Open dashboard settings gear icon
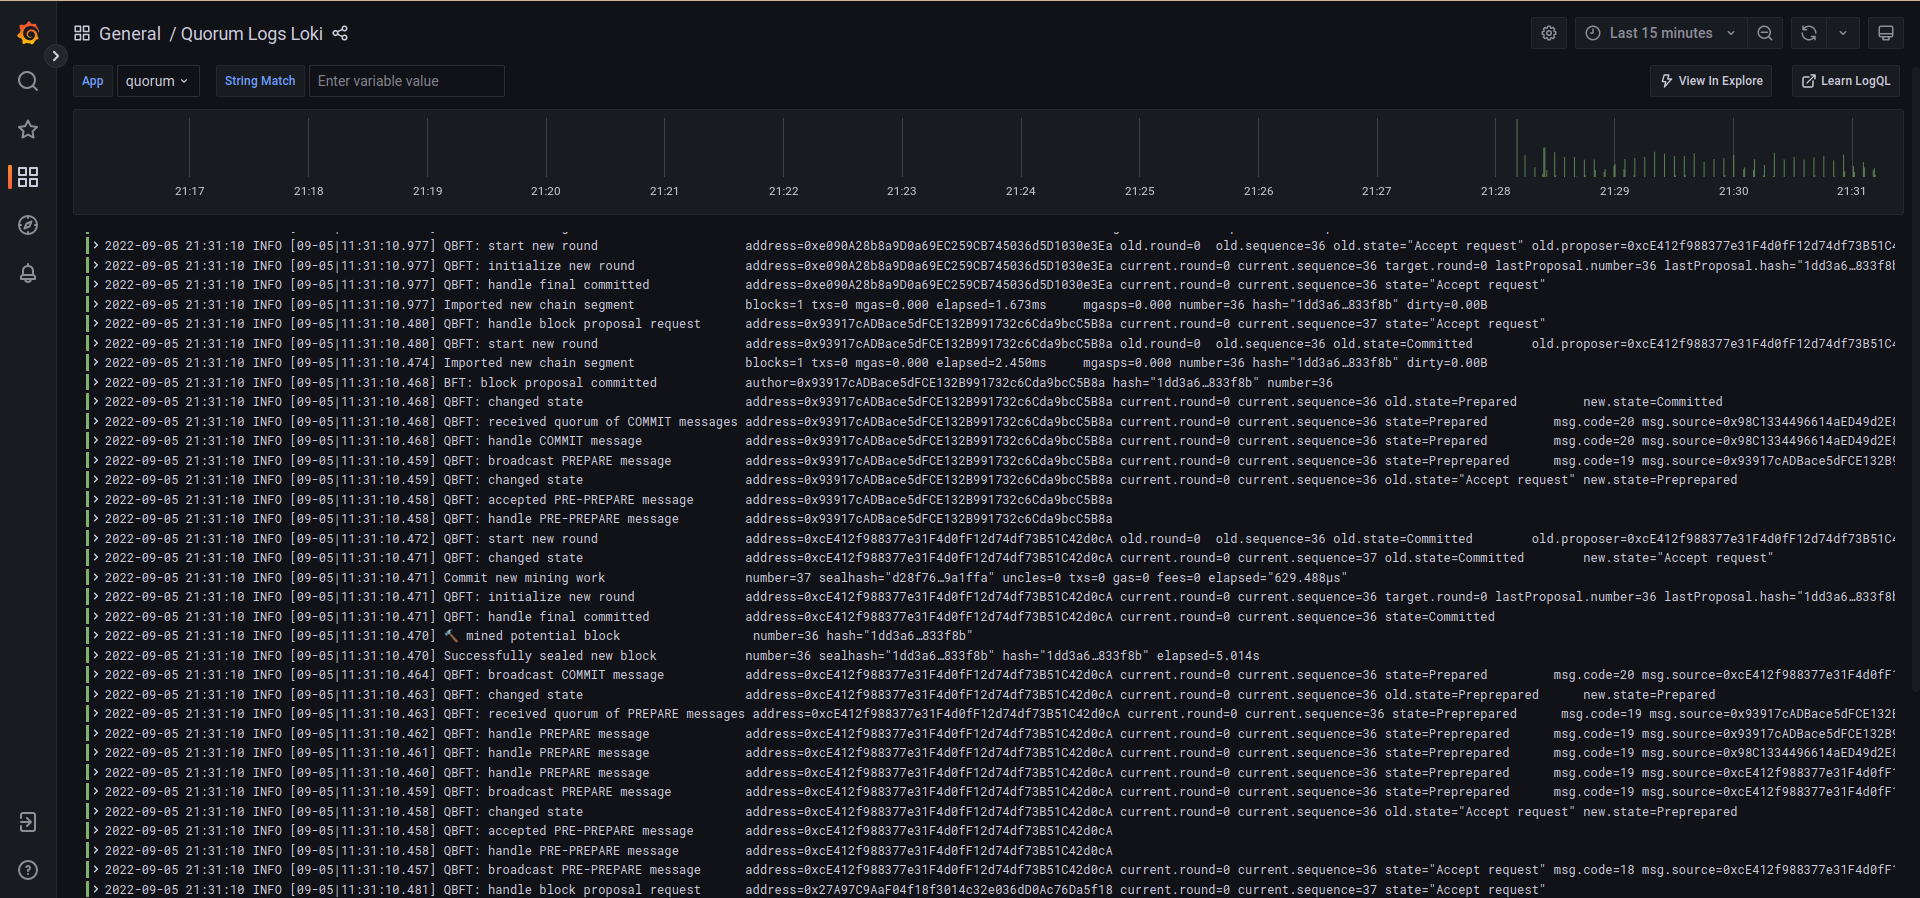The height and width of the screenshot is (898, 1920). coord(1548,33)
